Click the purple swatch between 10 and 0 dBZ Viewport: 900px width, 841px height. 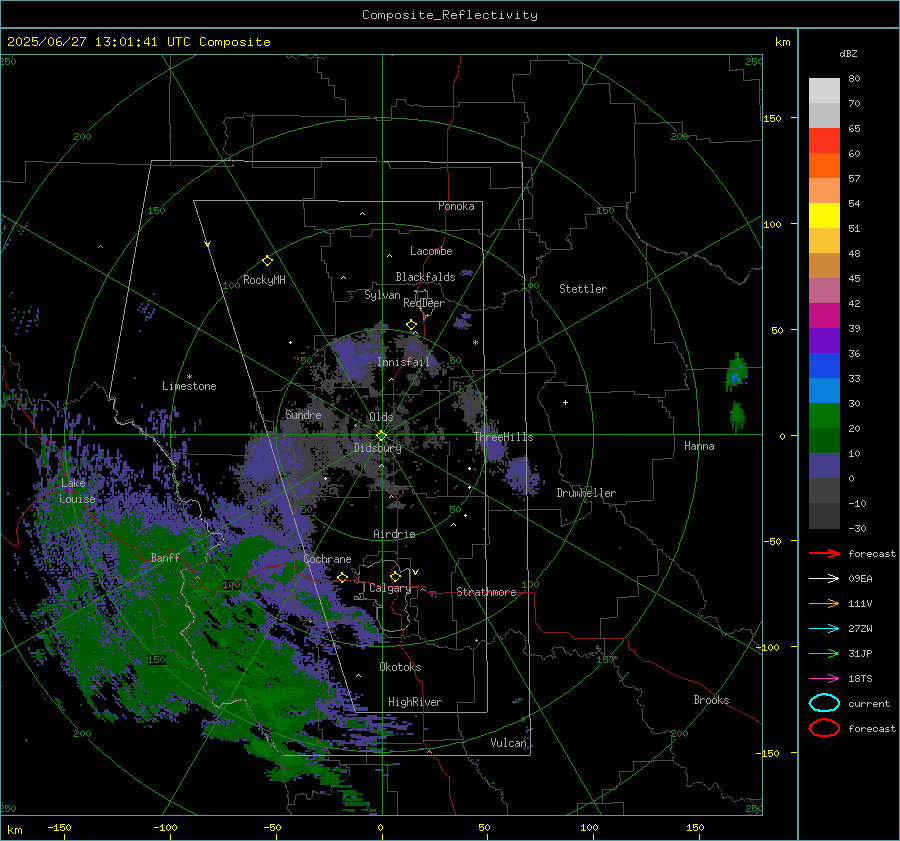pyautogui.click(x=824, y=466)
